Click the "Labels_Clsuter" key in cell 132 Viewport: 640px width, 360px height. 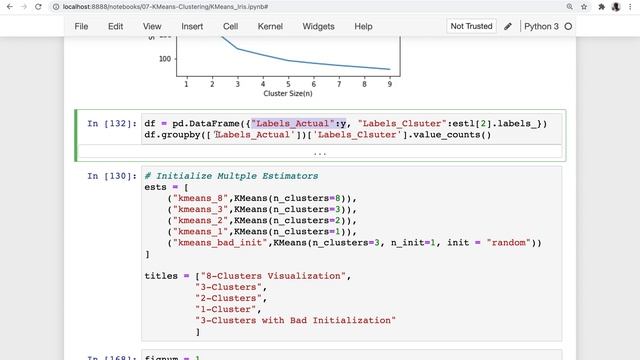pos(402,124)
